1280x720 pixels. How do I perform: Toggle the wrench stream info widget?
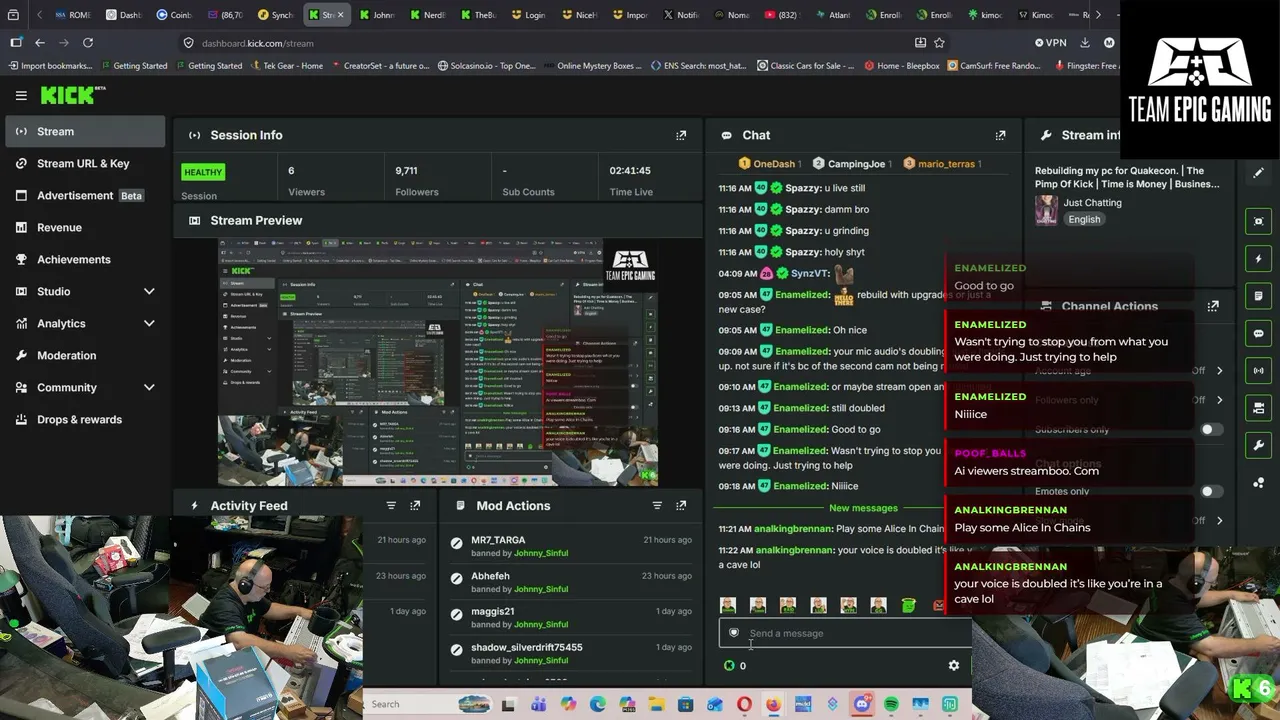point(1258,445)
